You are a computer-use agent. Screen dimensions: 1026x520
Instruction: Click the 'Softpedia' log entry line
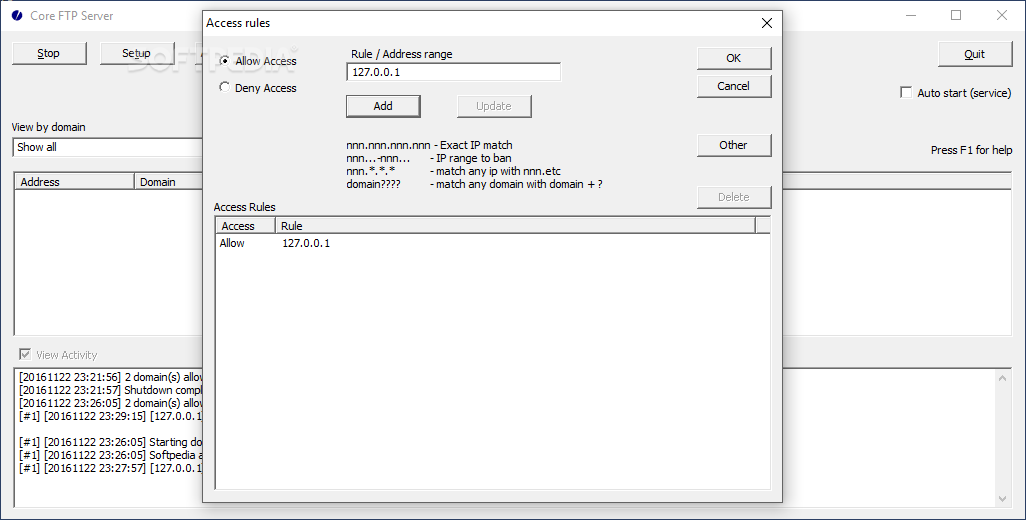(x=111, y=455)
